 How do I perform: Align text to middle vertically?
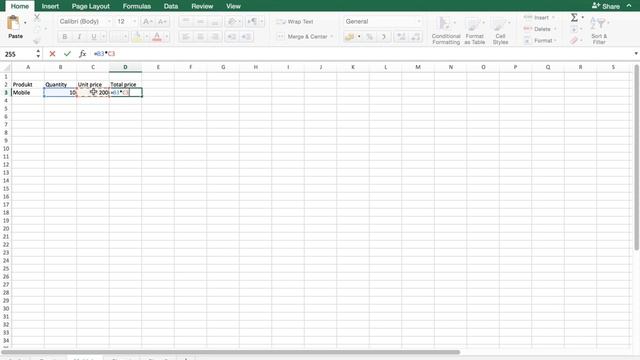click(x=200, y=21)
